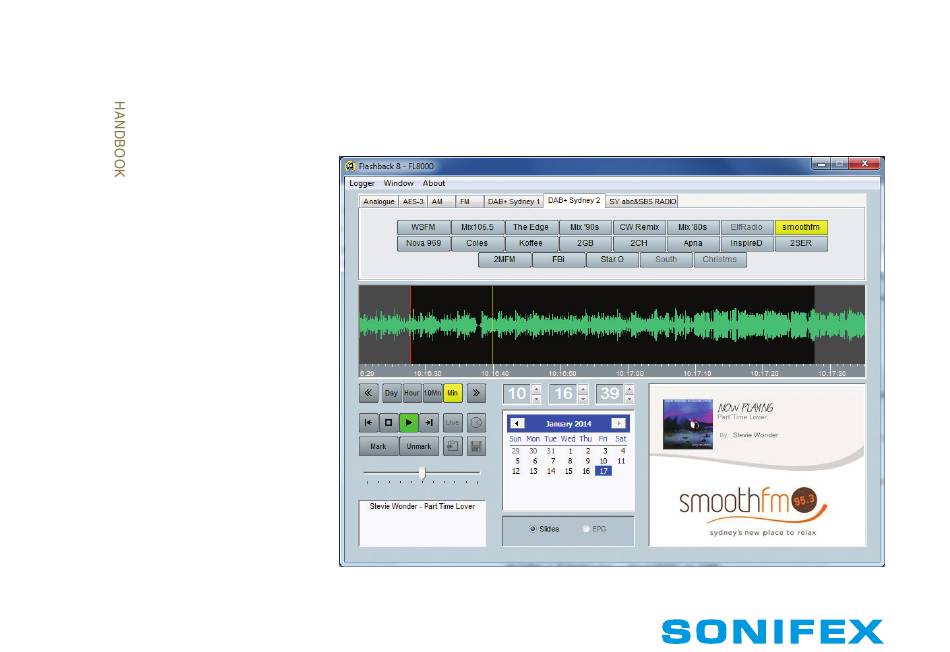Viewport: 950px width, 652px height.
Task: Choose the 2GB channel
Action: pos(585,243)
